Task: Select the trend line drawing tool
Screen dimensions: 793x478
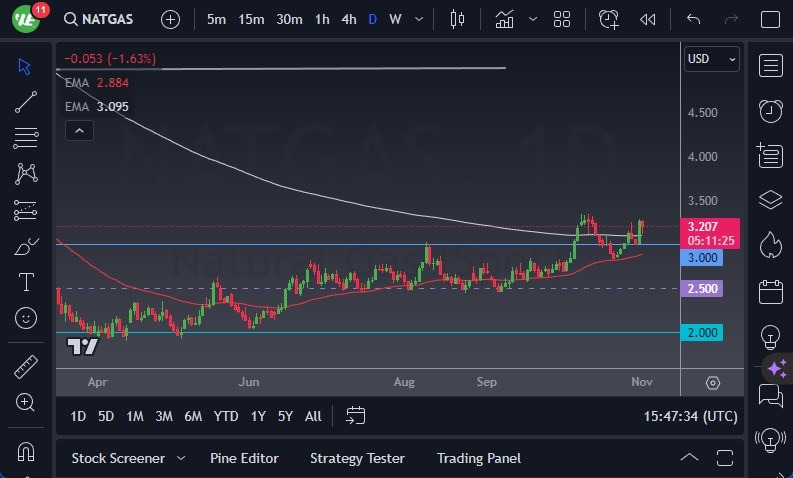Action: [x=26, y=101]
